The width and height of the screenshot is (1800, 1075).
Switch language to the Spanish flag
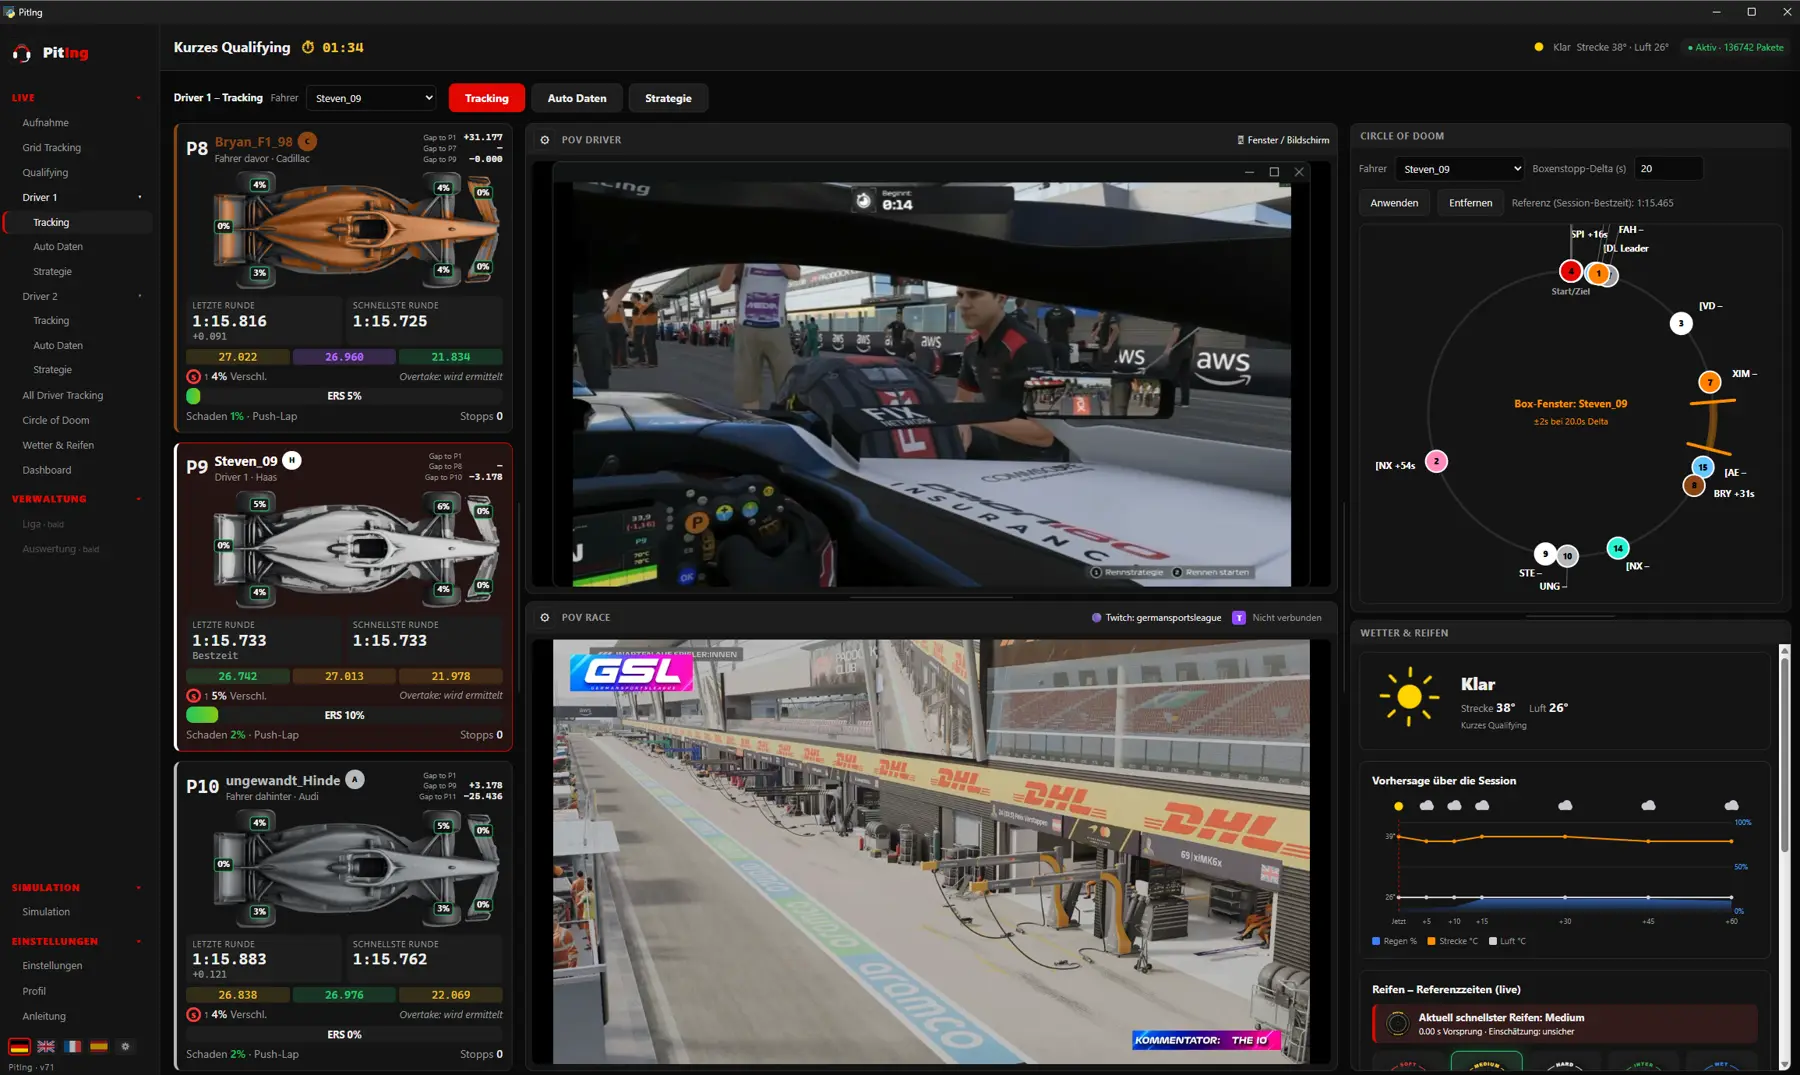[x=98, y=1046]
